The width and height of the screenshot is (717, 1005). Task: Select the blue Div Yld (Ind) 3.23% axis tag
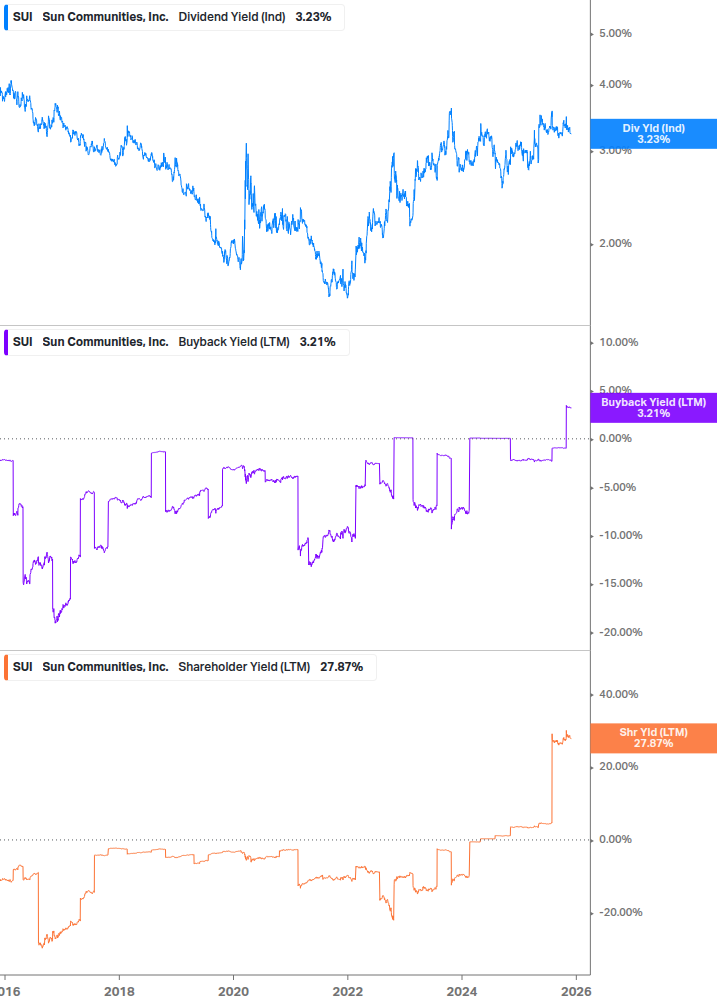tap(654, 134)
